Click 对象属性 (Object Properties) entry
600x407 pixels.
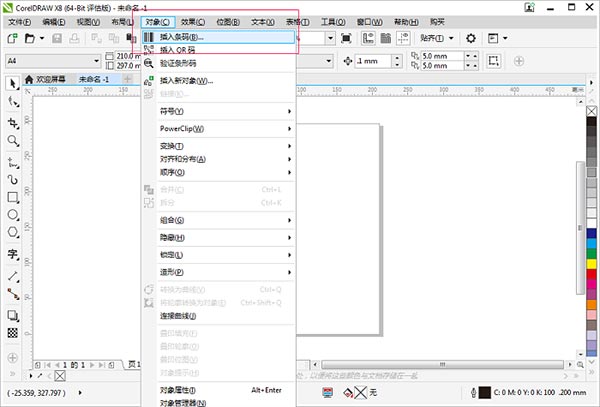click(x=178, y=389)
